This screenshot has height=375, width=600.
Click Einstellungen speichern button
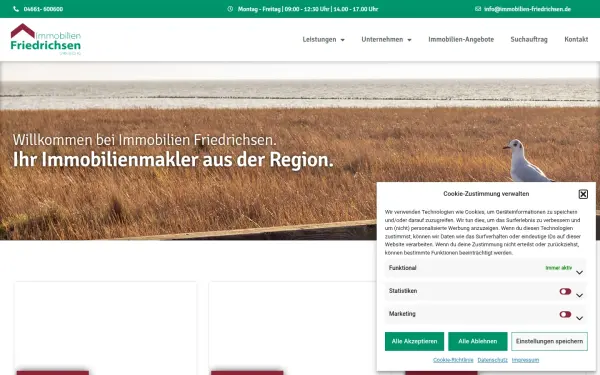click(x=549, y=341)
